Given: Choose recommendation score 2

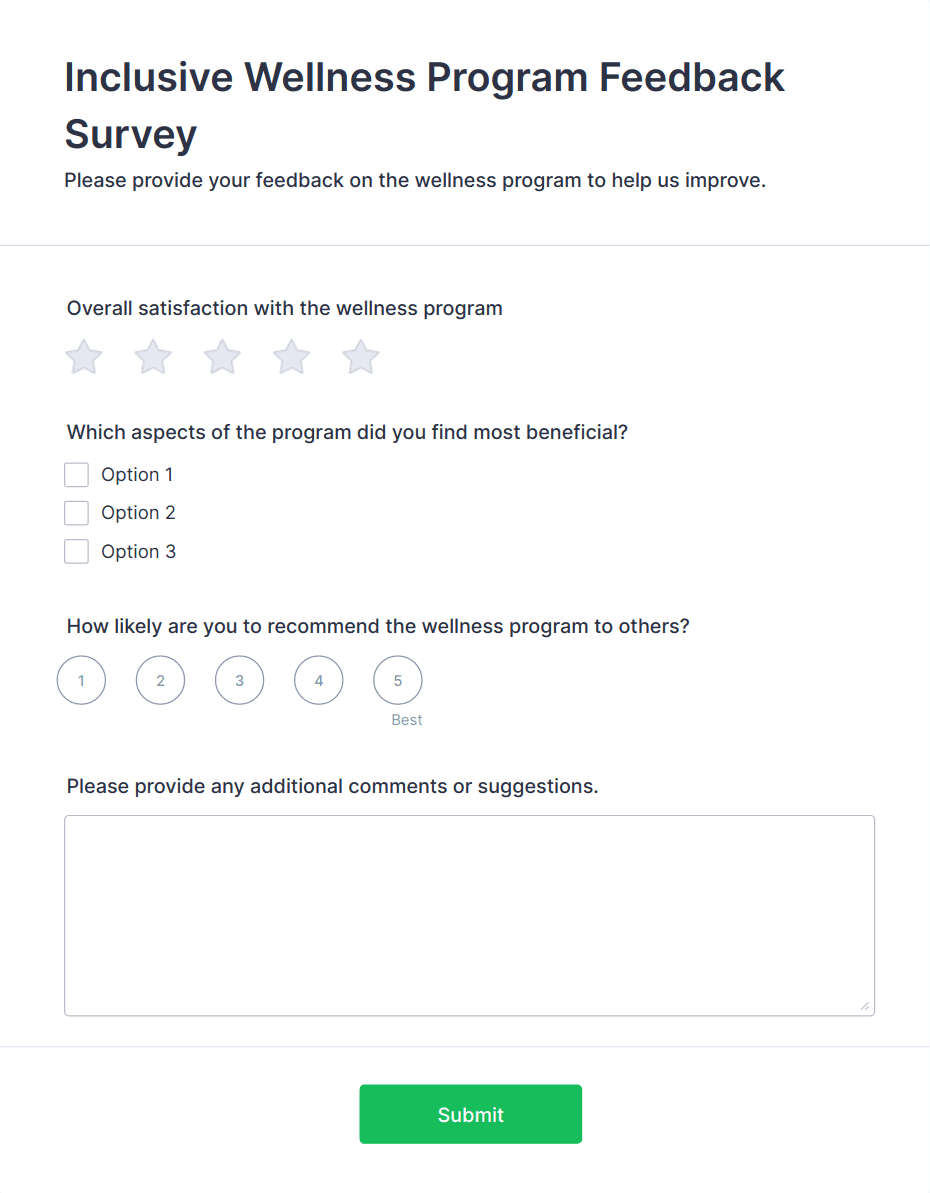Looking at the screenshot, I should click(x=160, y=681).
